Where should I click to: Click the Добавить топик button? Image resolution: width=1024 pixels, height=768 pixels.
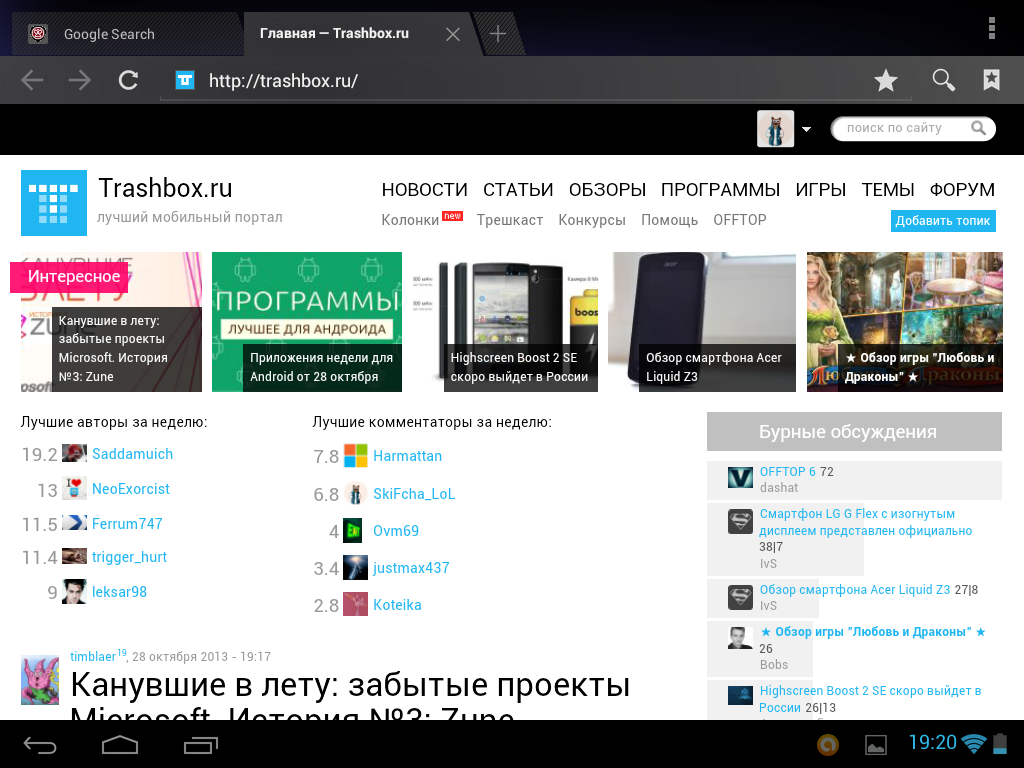(943, 221)
